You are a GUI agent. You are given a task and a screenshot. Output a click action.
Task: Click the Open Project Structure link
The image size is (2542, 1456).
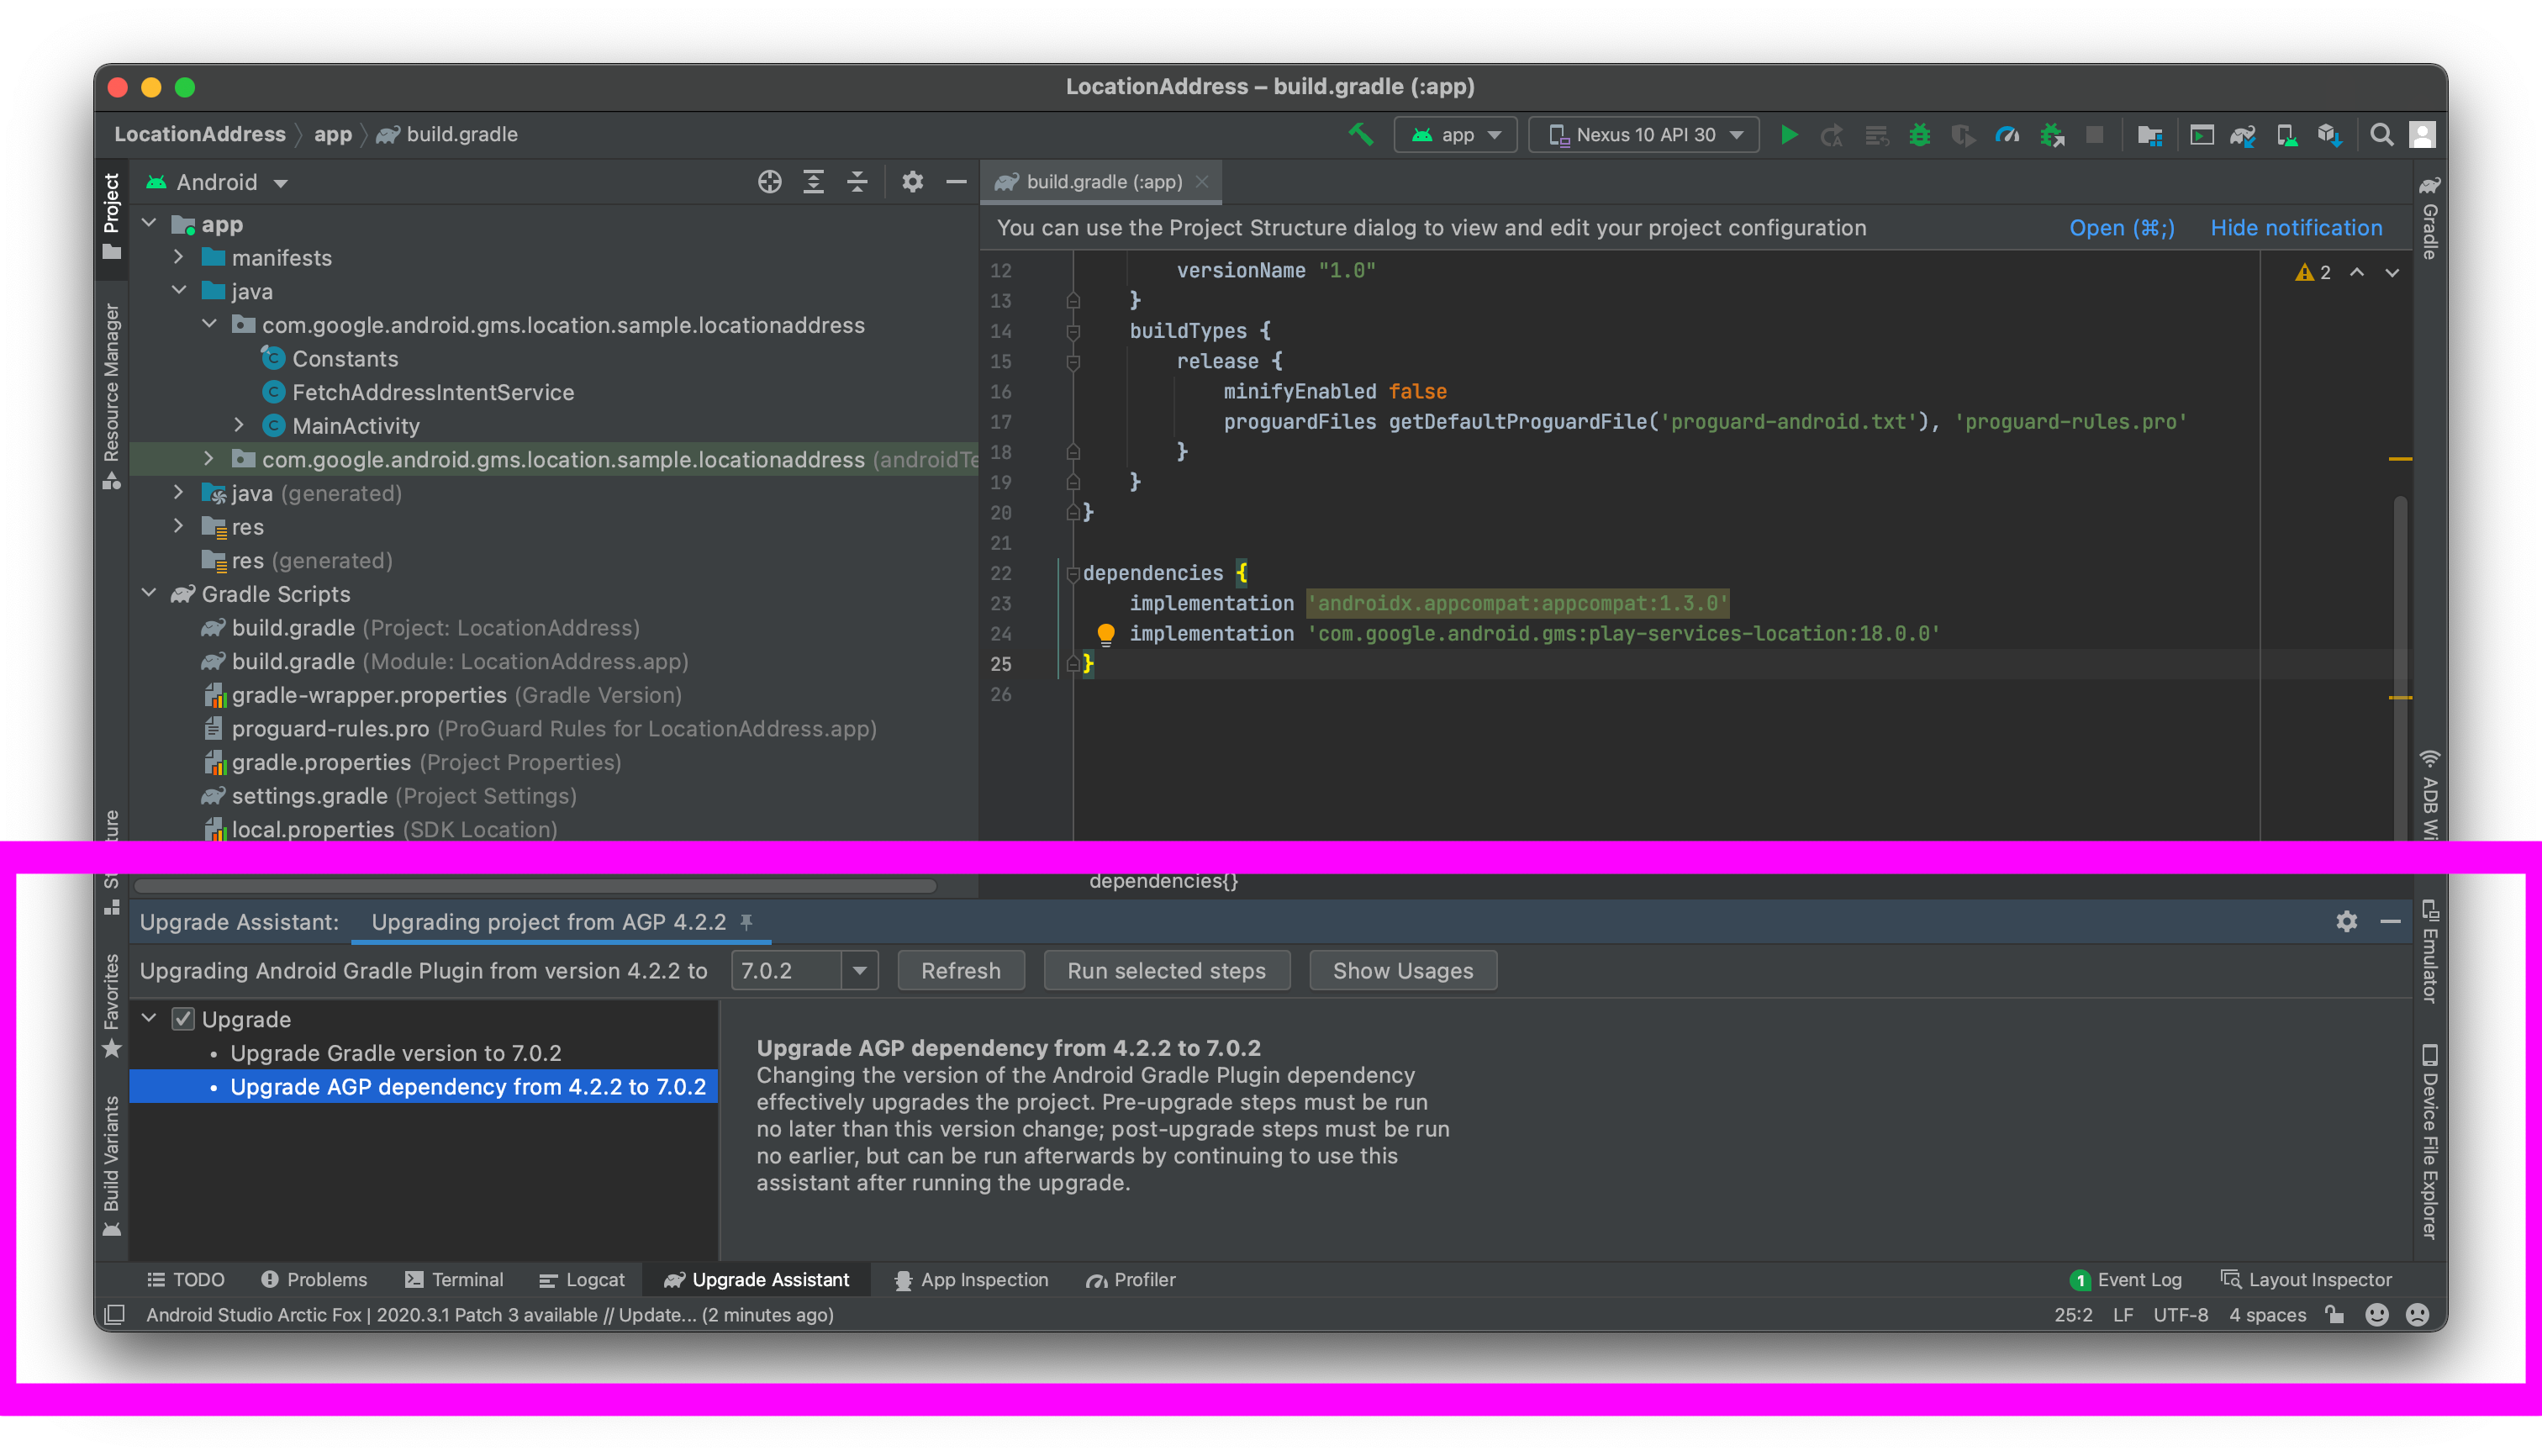click(x=2121, y=228)
